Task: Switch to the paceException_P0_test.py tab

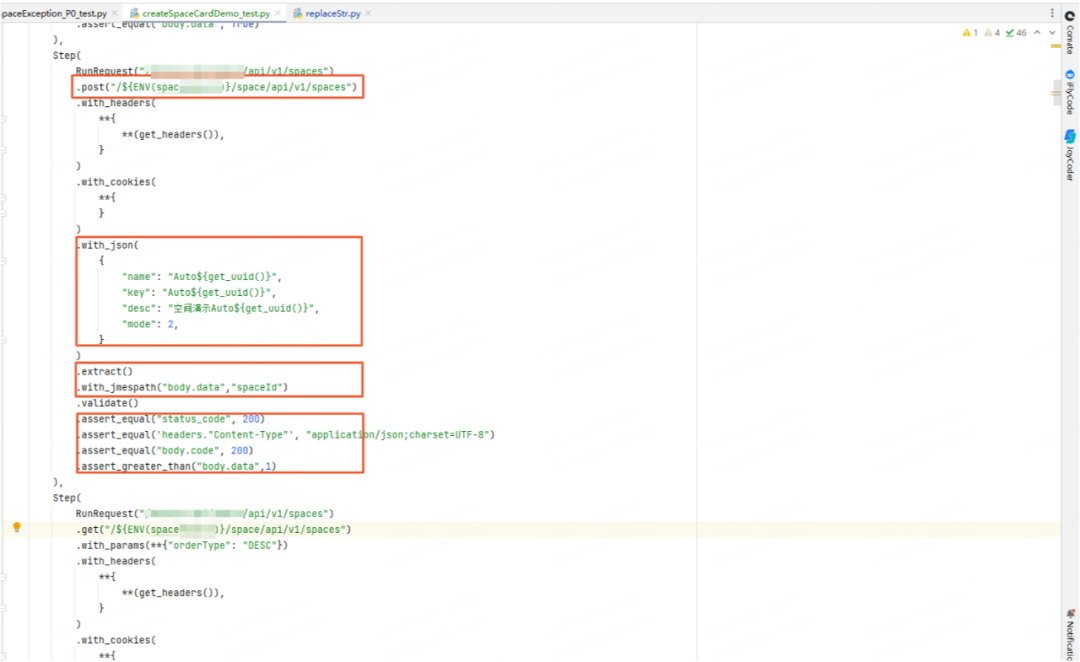Action: pyautogui.click(x=54, y=13)
